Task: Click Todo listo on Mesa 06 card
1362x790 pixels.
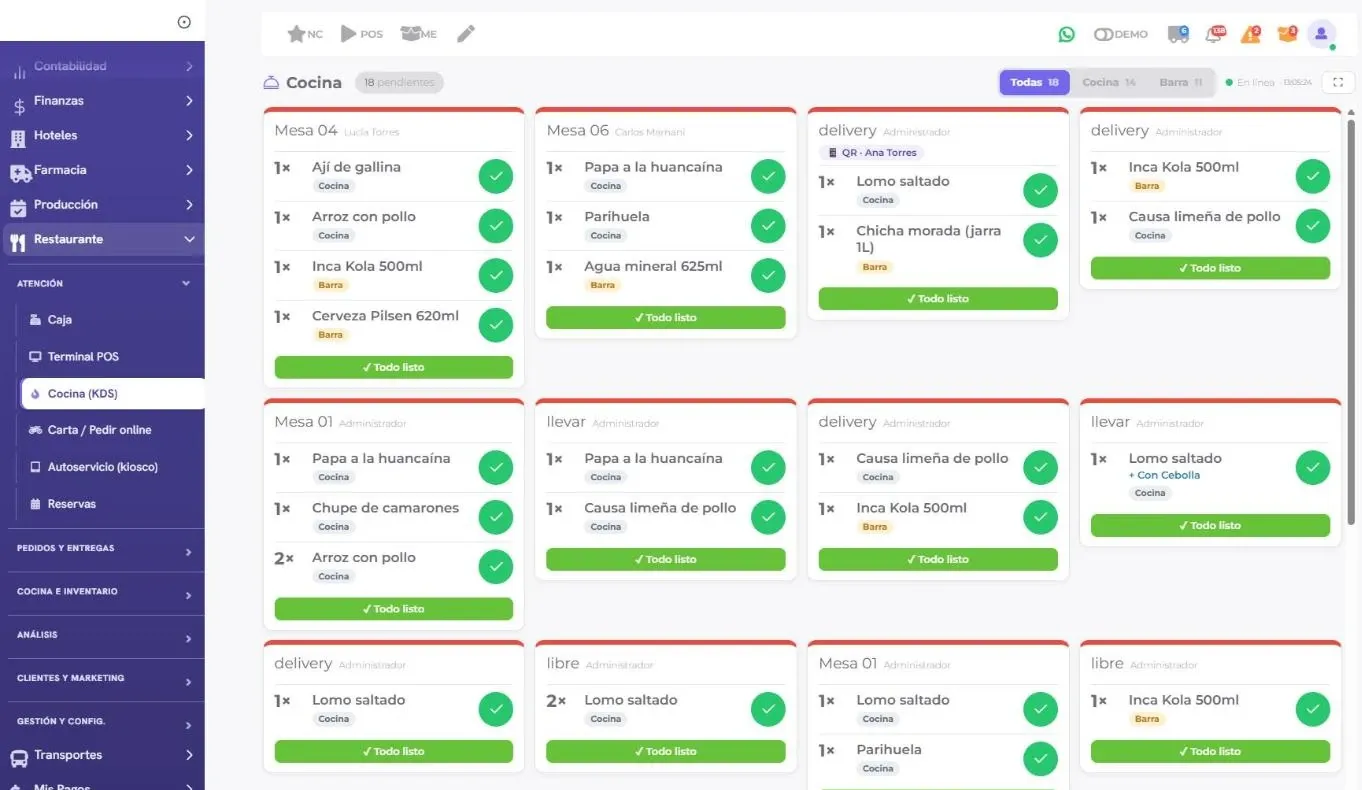Action: [x=666, y=317]
